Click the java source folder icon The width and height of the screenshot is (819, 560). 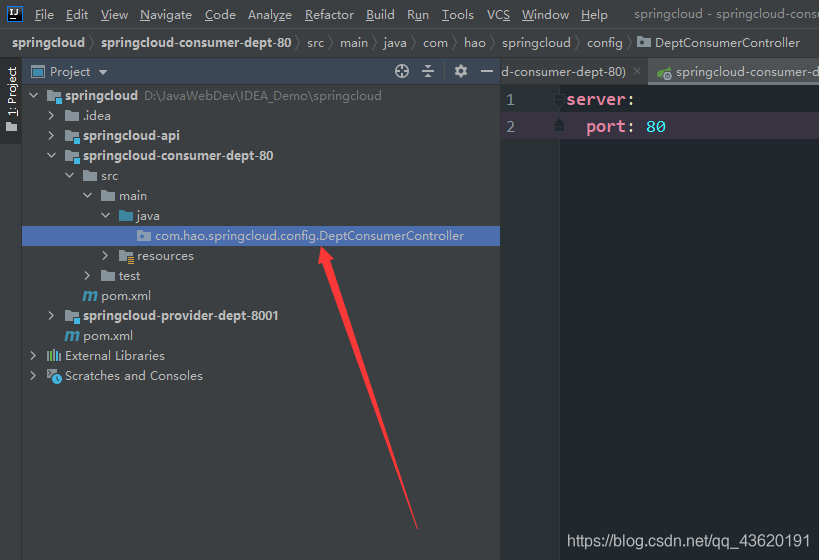(x=126, y=215)
